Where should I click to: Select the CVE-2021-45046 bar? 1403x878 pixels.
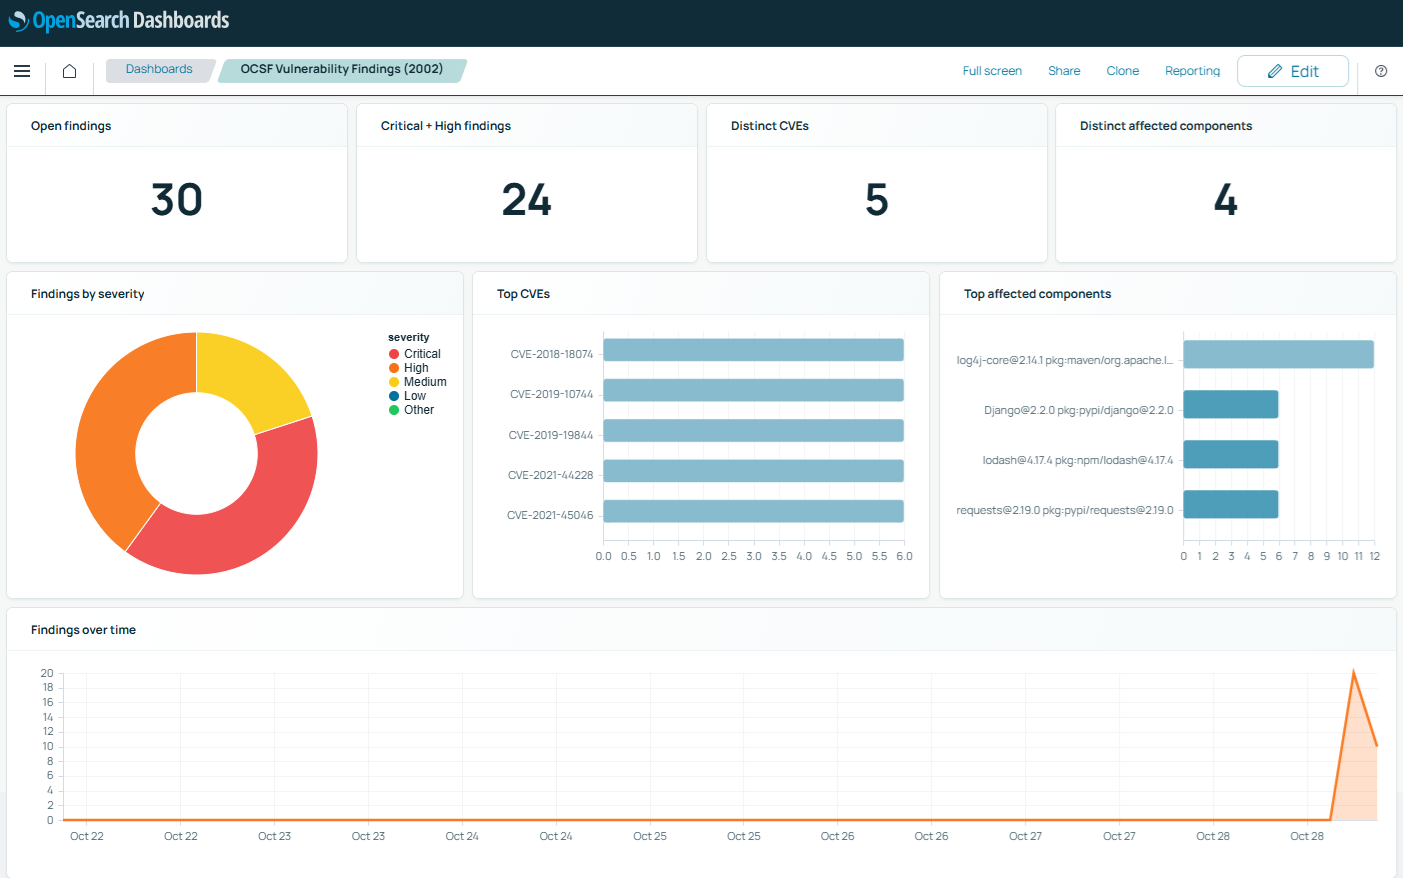click(753, 511)
